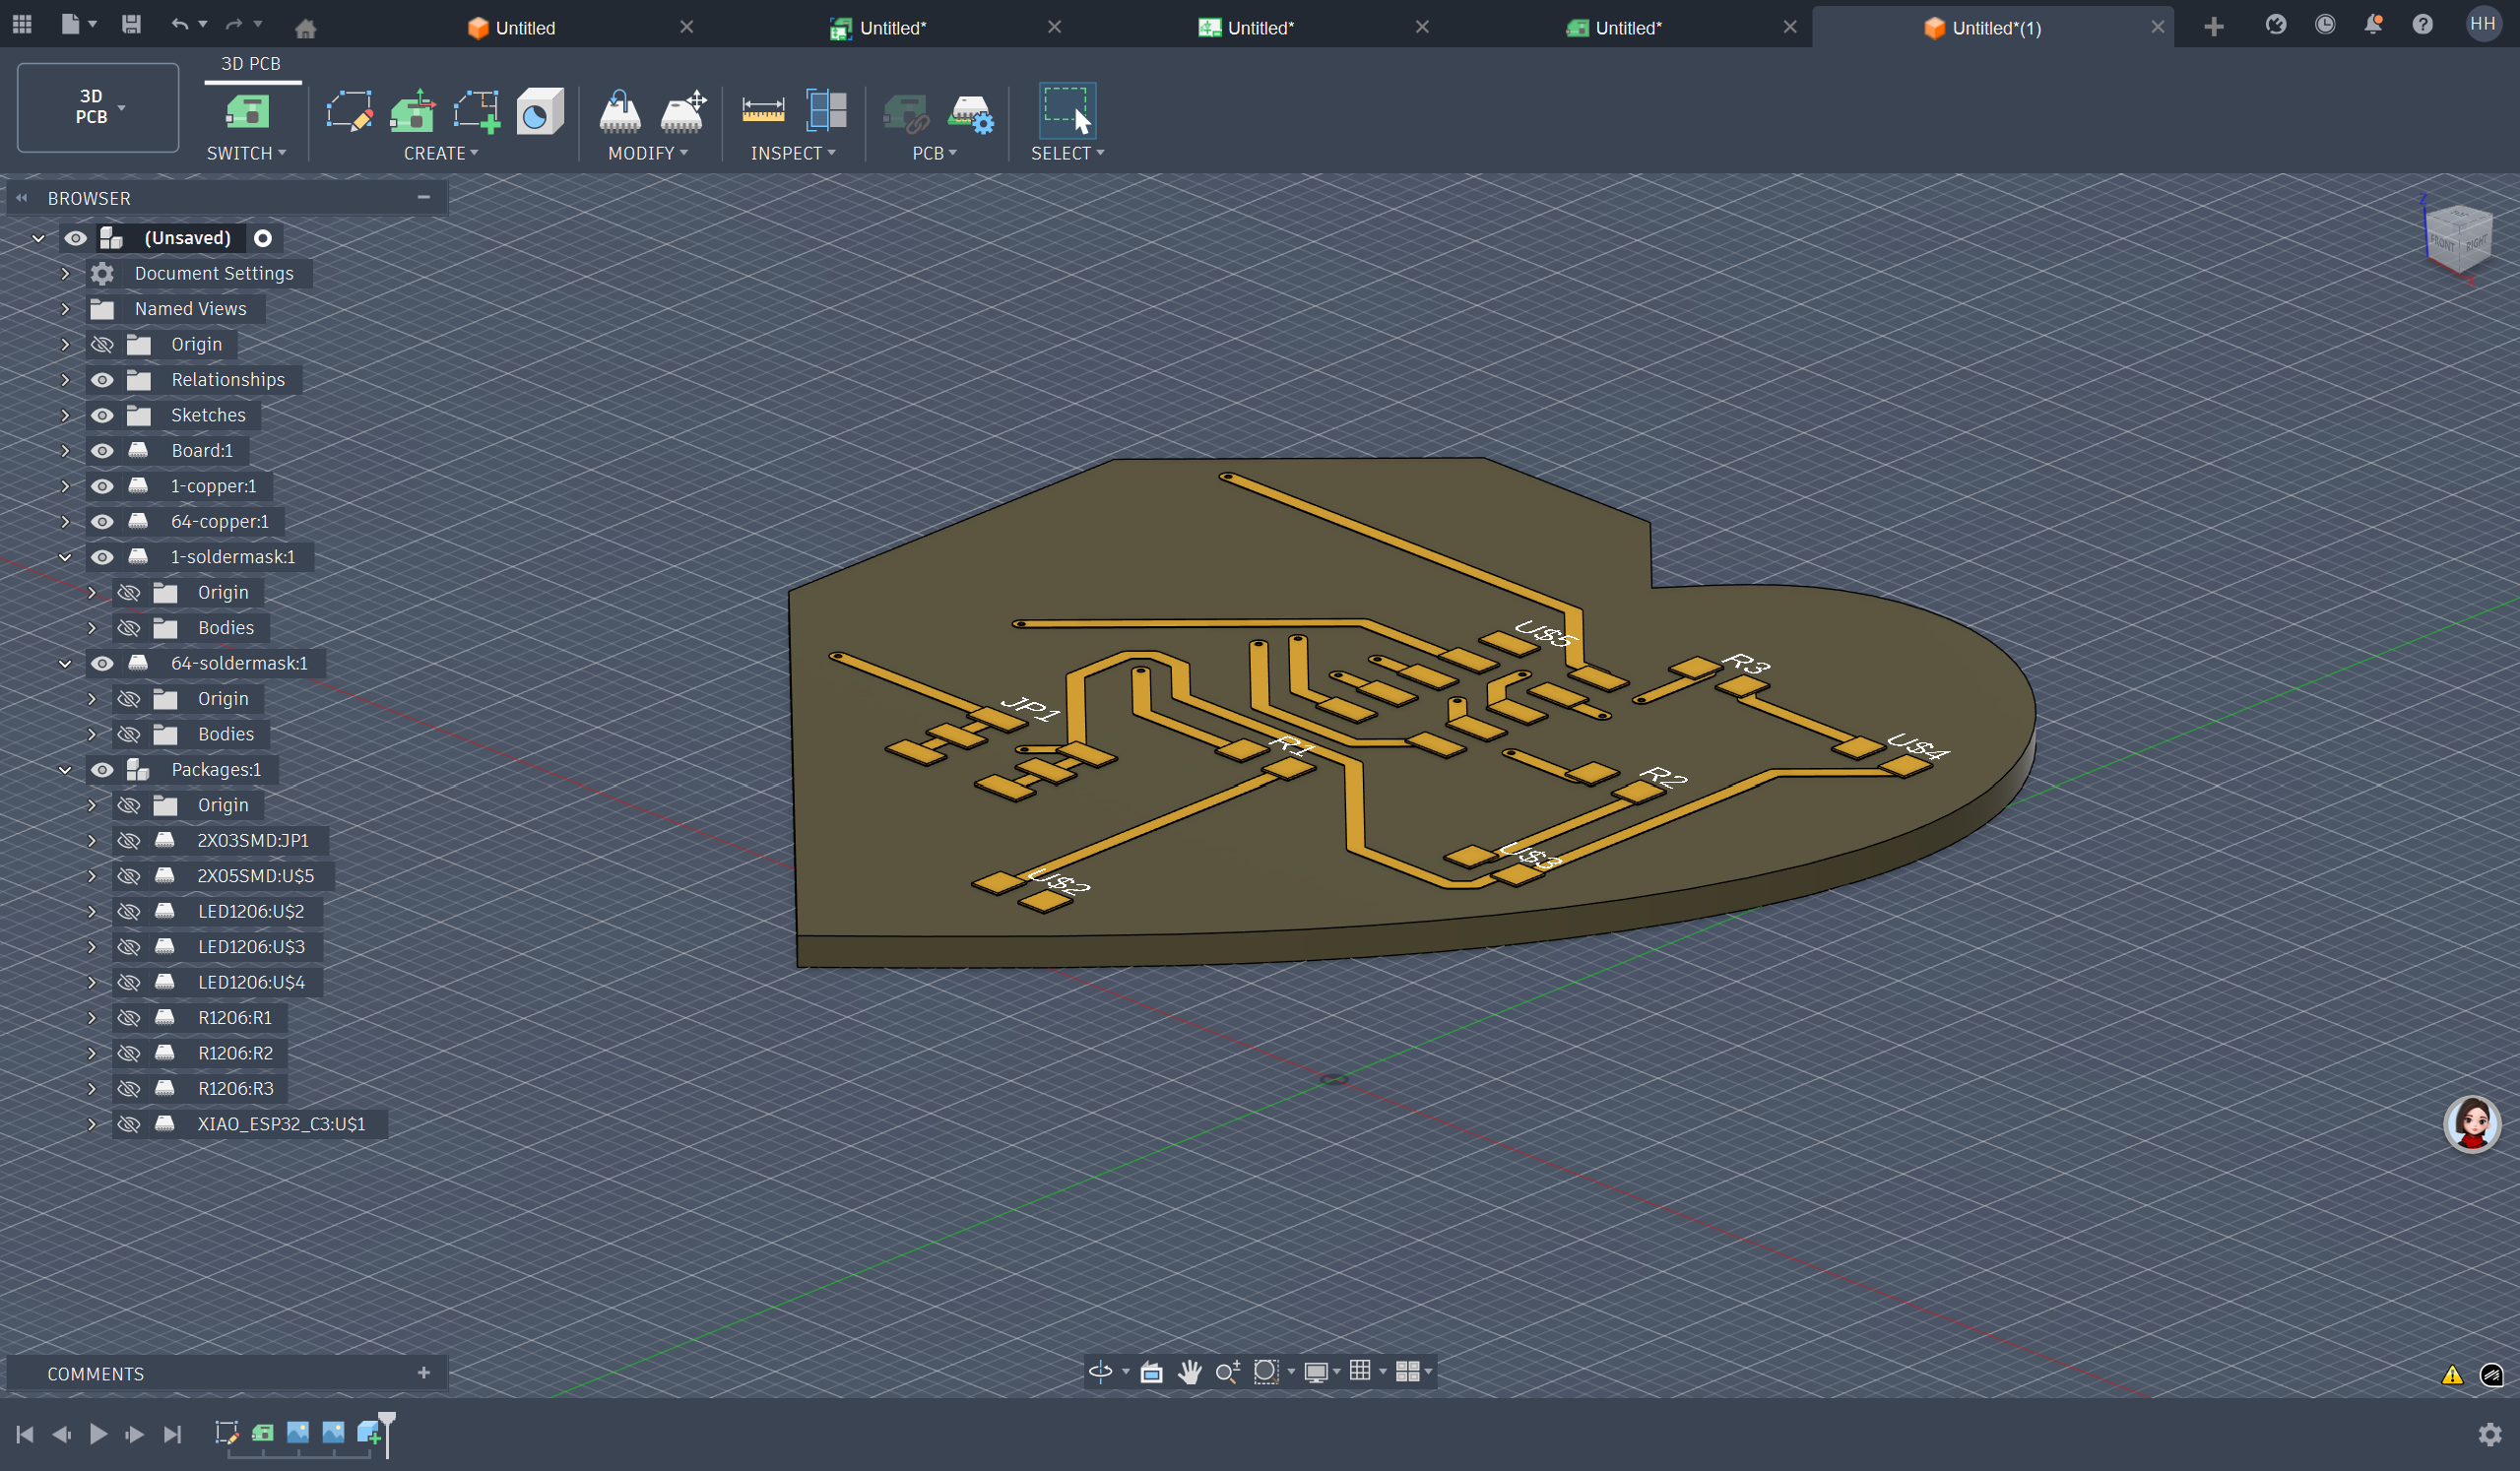Viewport: 2520px width, 1471px height.
Task: Select the Move component tool in Modify
Action: (x=683, y=111)
